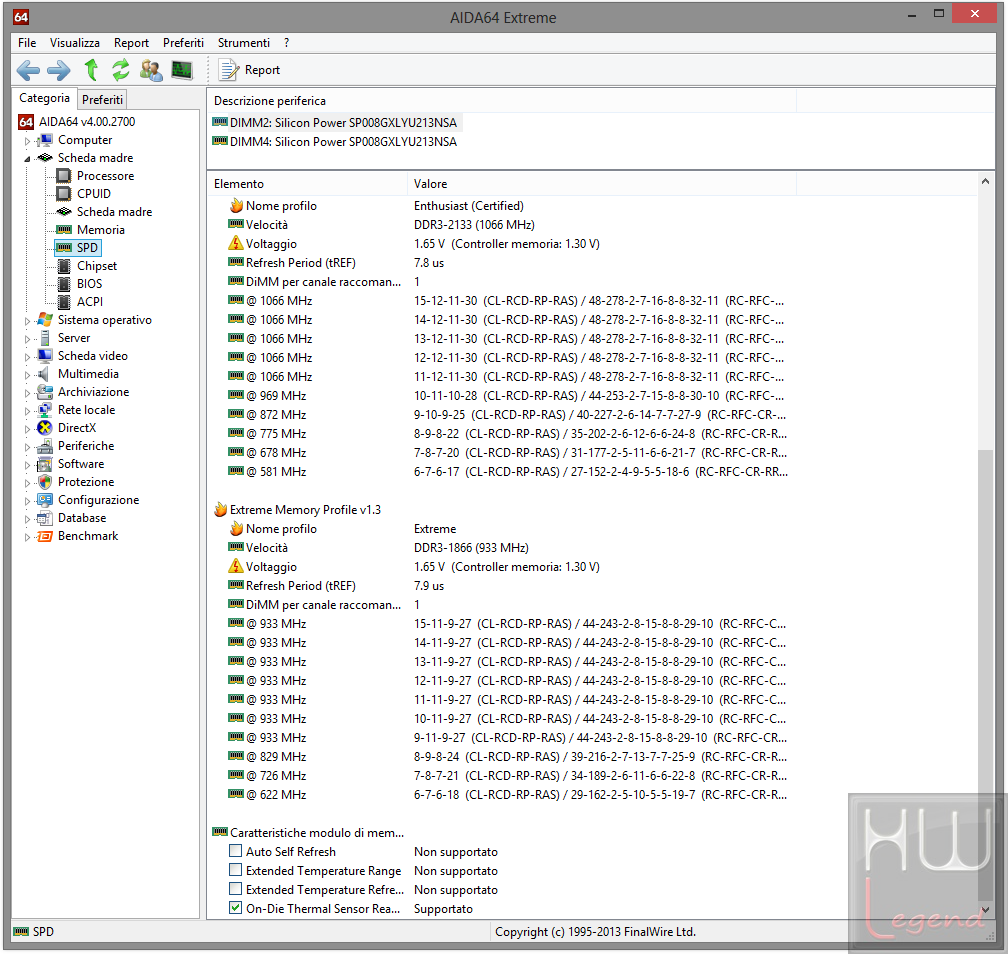Open the user management icon in toolbar

click(x=151, y=70)
